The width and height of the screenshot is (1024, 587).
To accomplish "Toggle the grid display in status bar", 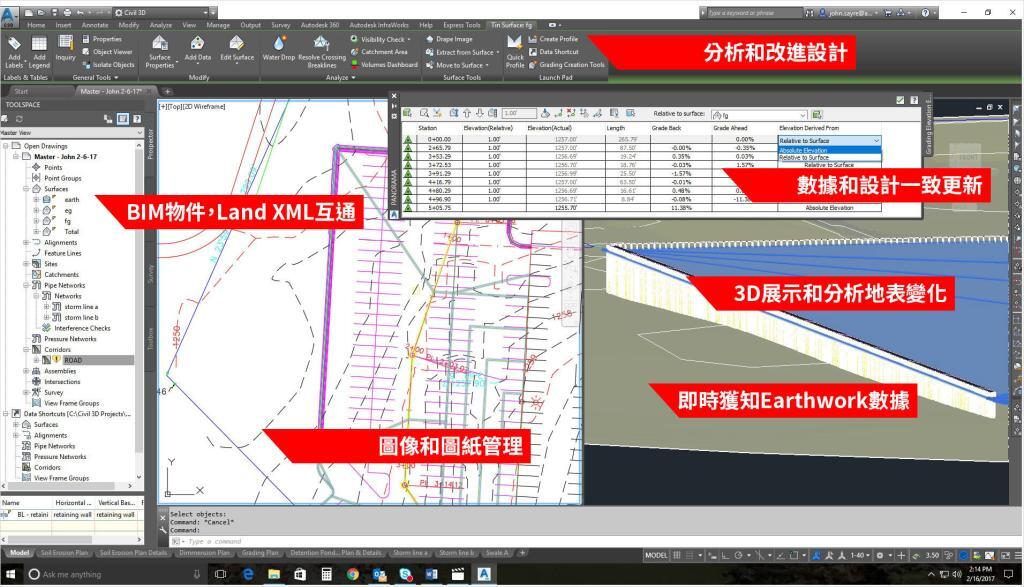I will coord(677,556).
